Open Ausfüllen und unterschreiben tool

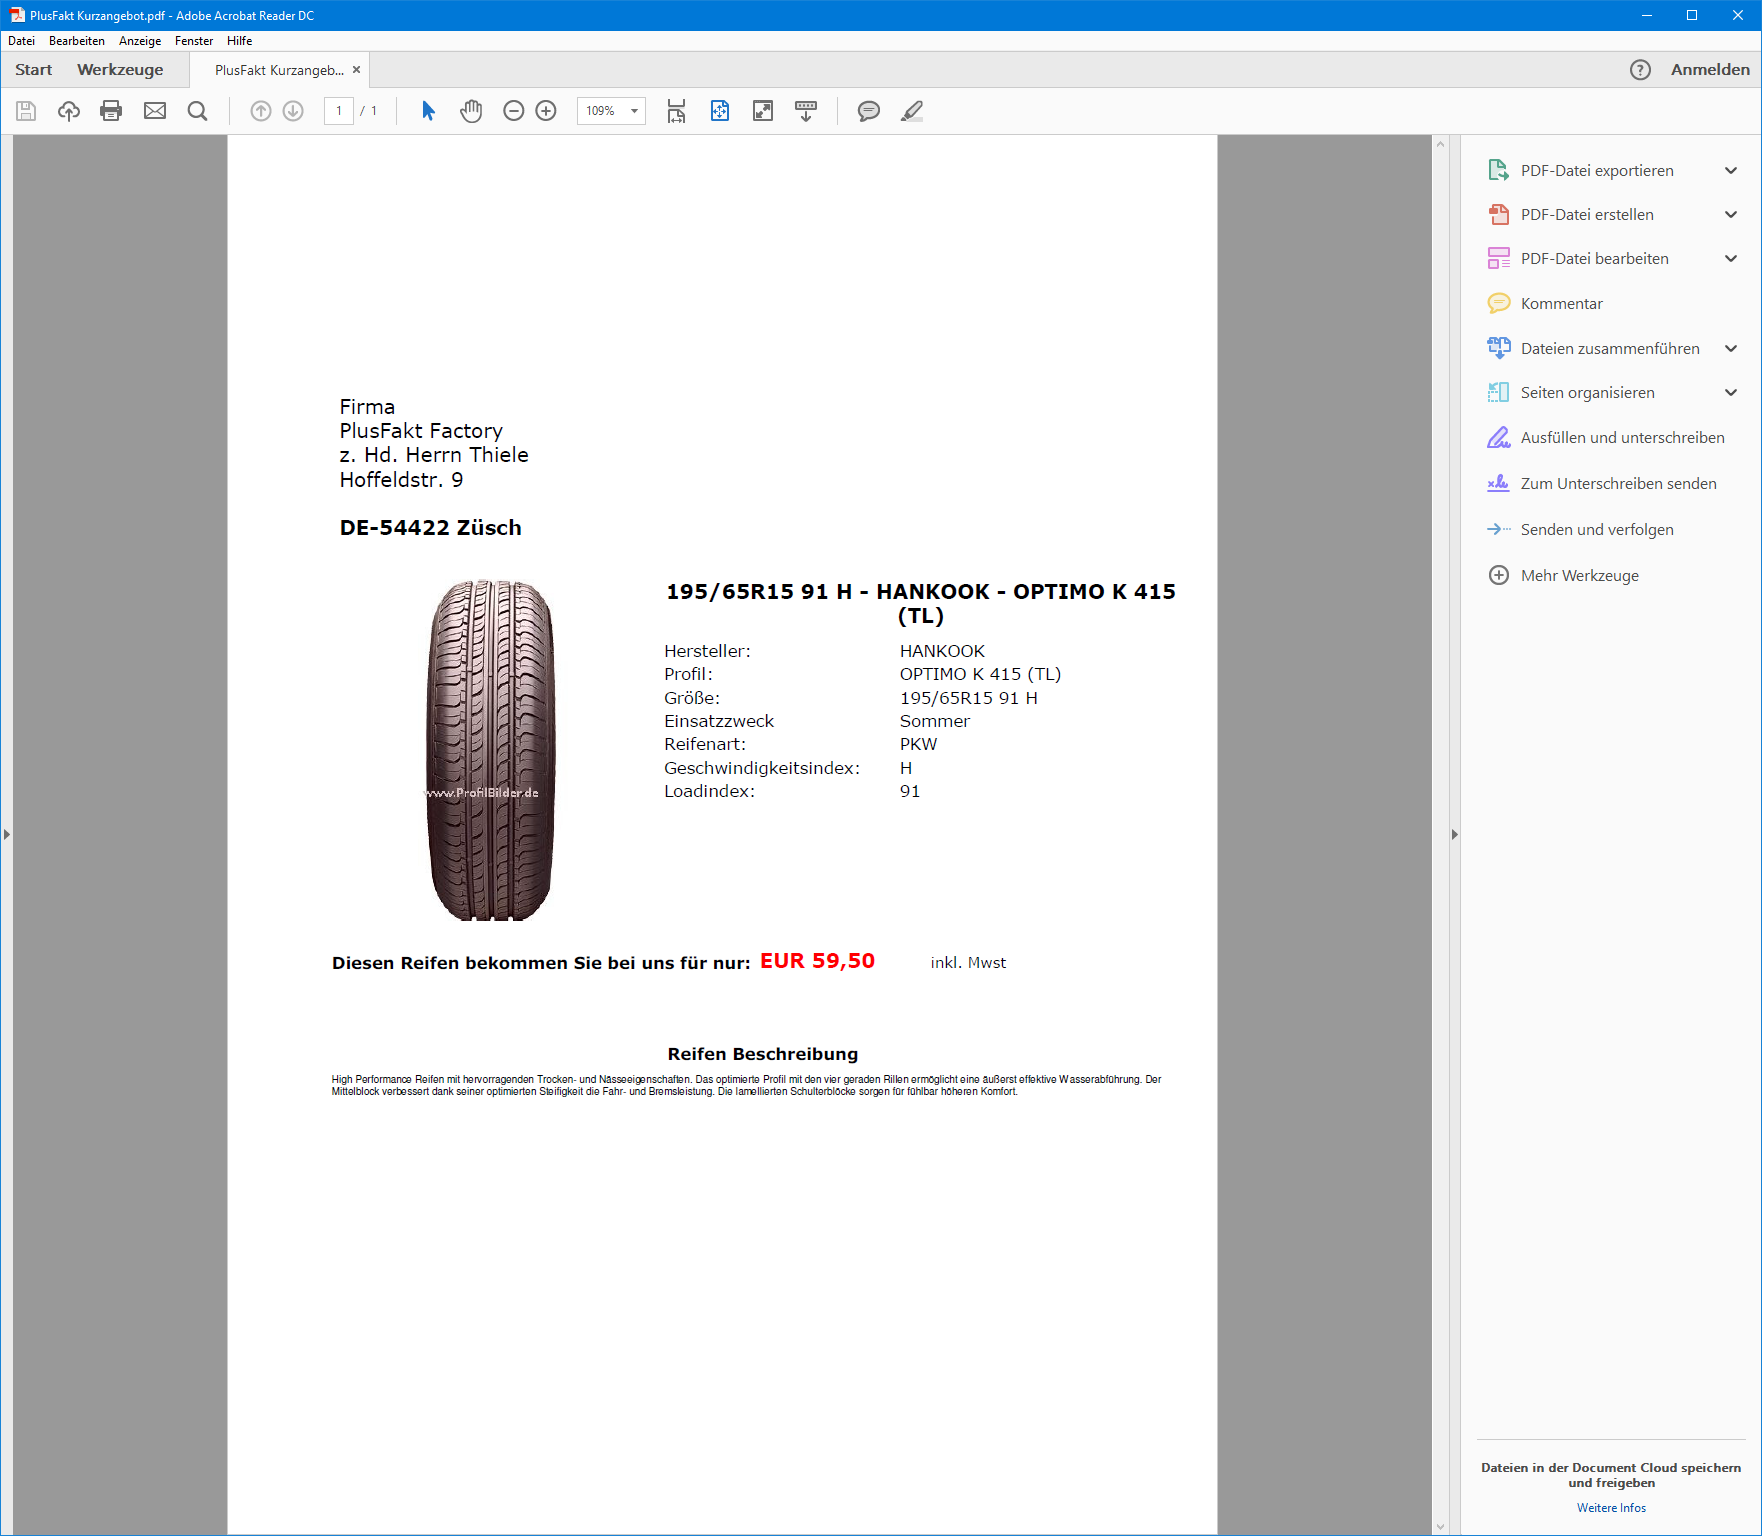click(1622, 438)
